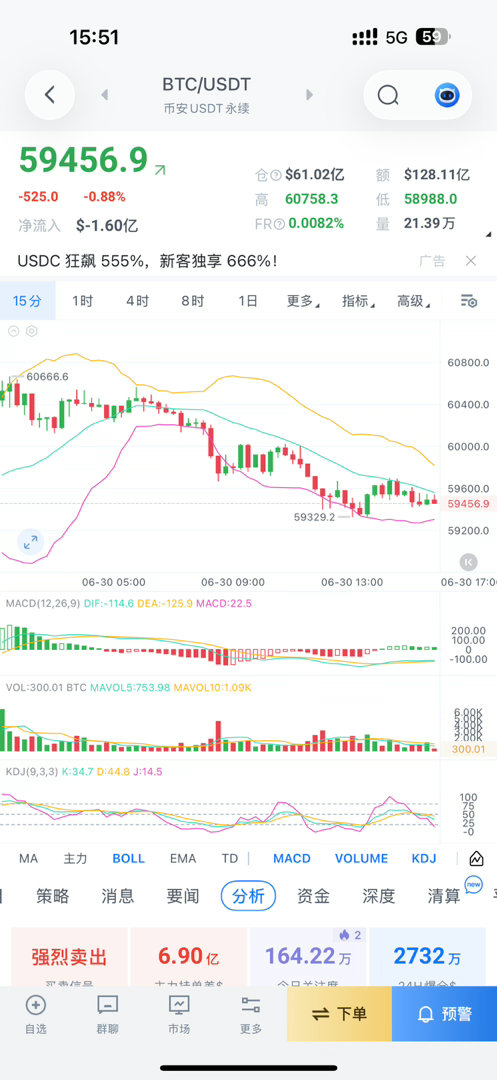The height and width of the screenshot is (1080, 497).
Task: Toggle the BOLL indicator
Action: [129, 858]
